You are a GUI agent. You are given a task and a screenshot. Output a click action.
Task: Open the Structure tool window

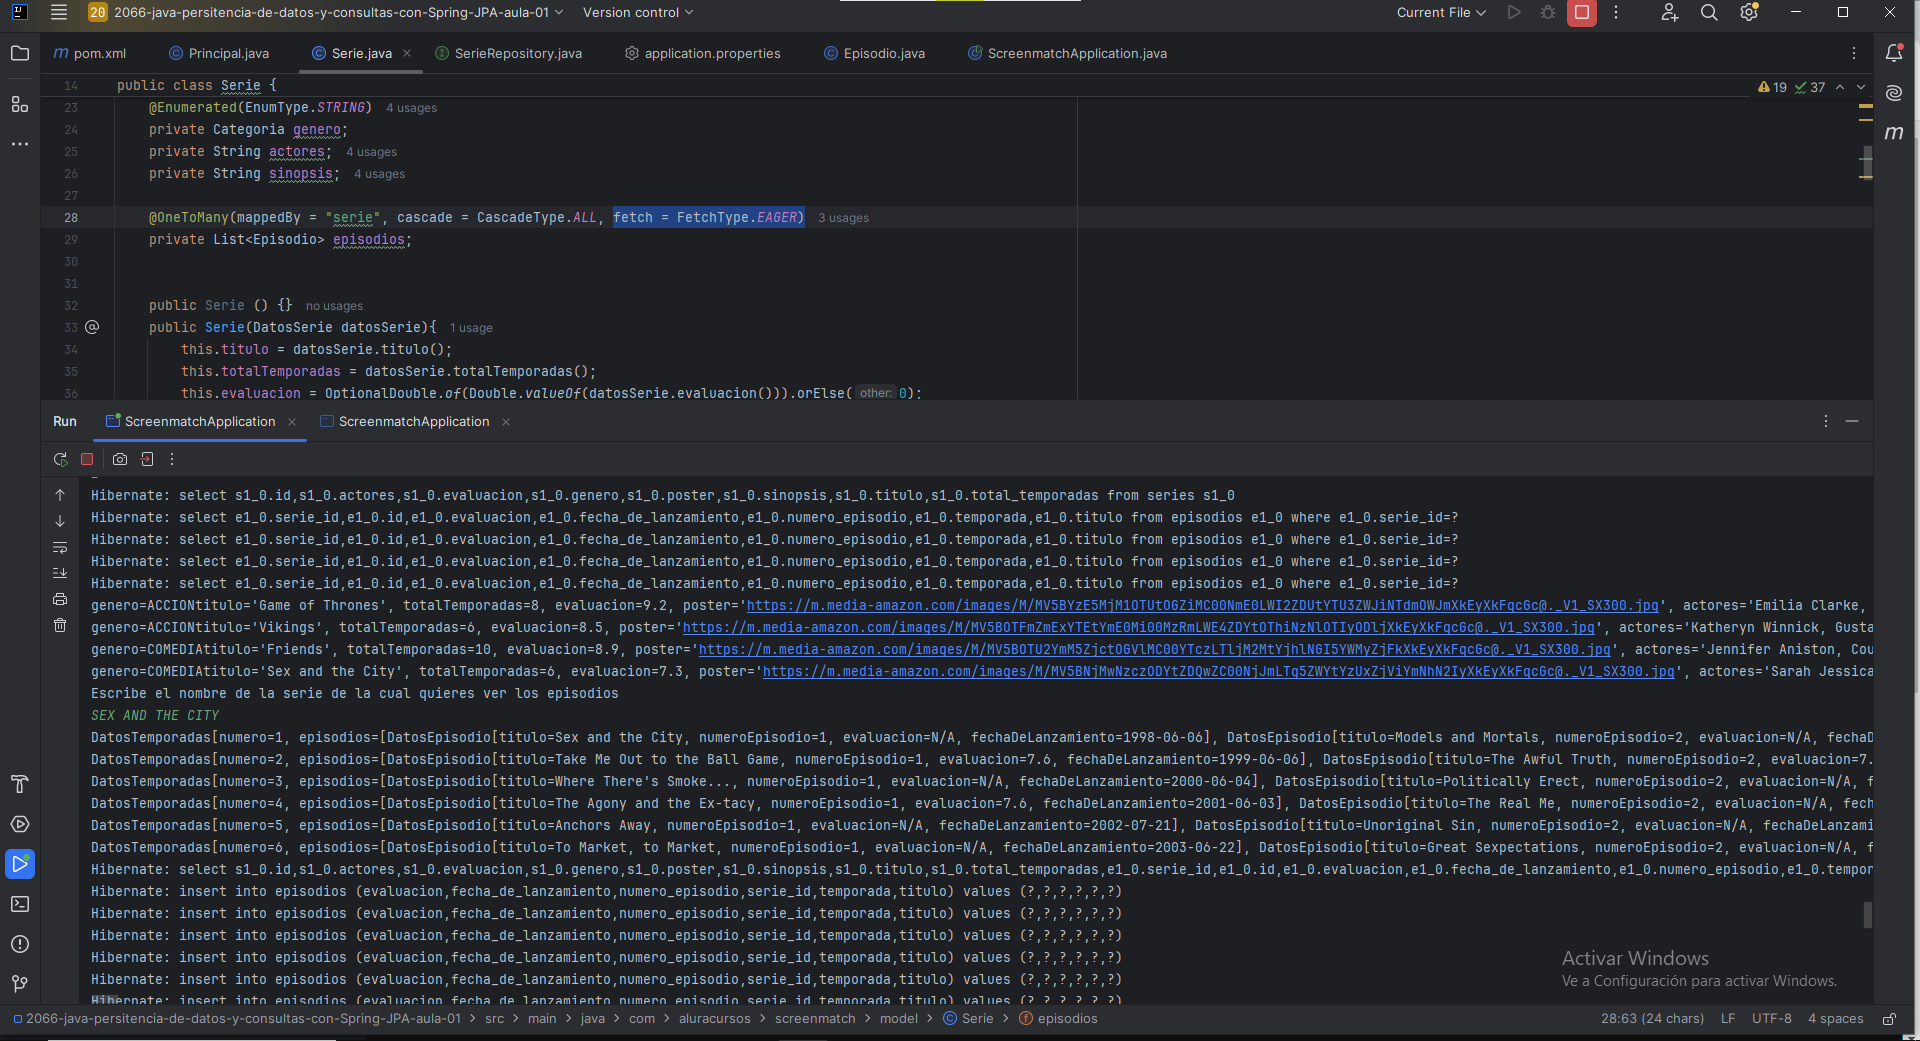(x=20, y=104)
